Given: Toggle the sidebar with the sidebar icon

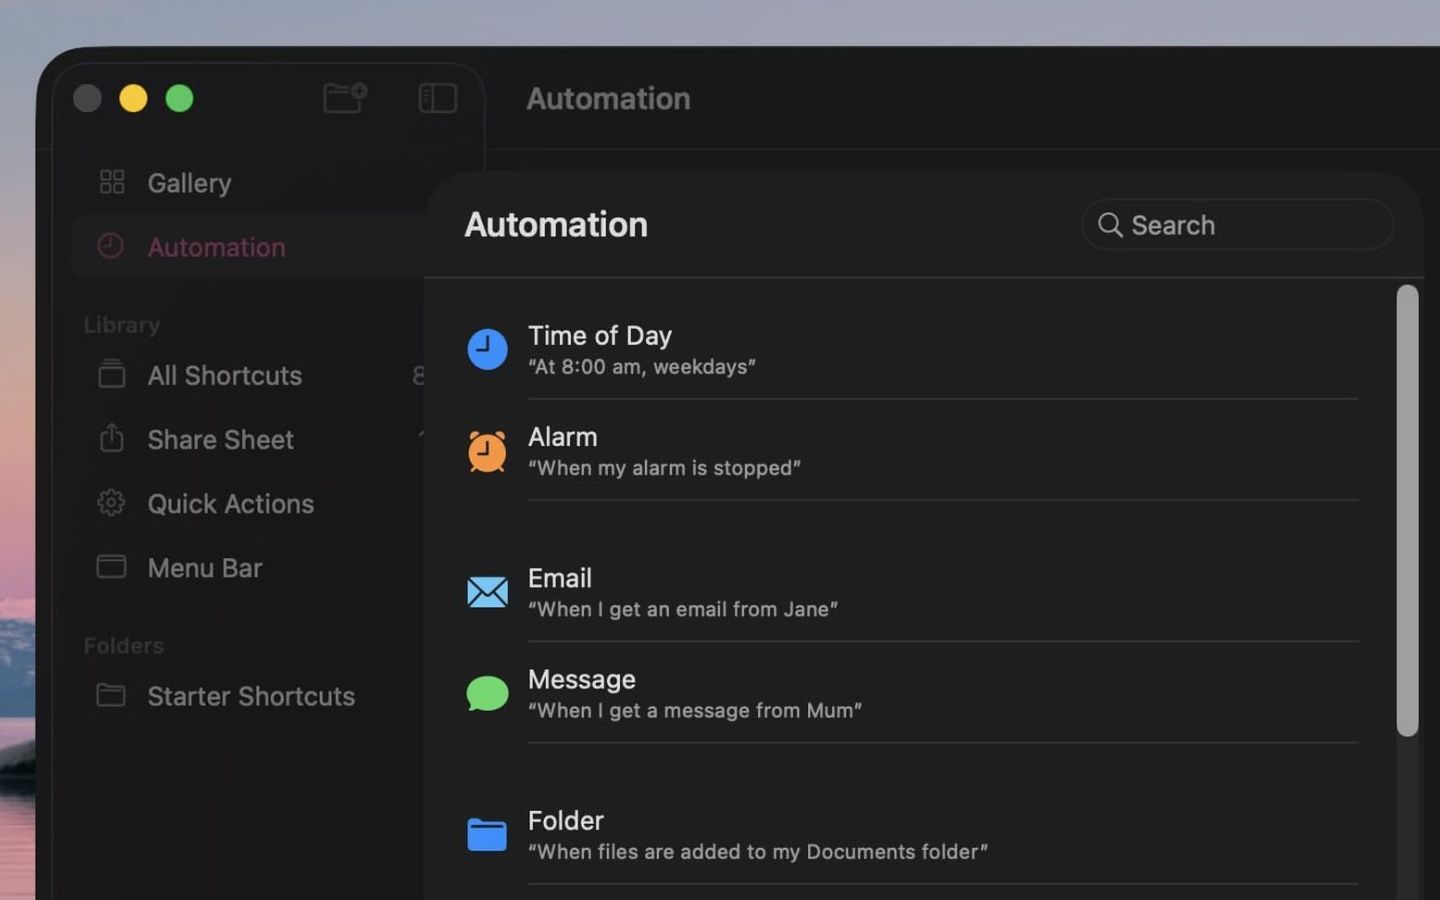Looking at the screenshot, I should coord(437,98).
